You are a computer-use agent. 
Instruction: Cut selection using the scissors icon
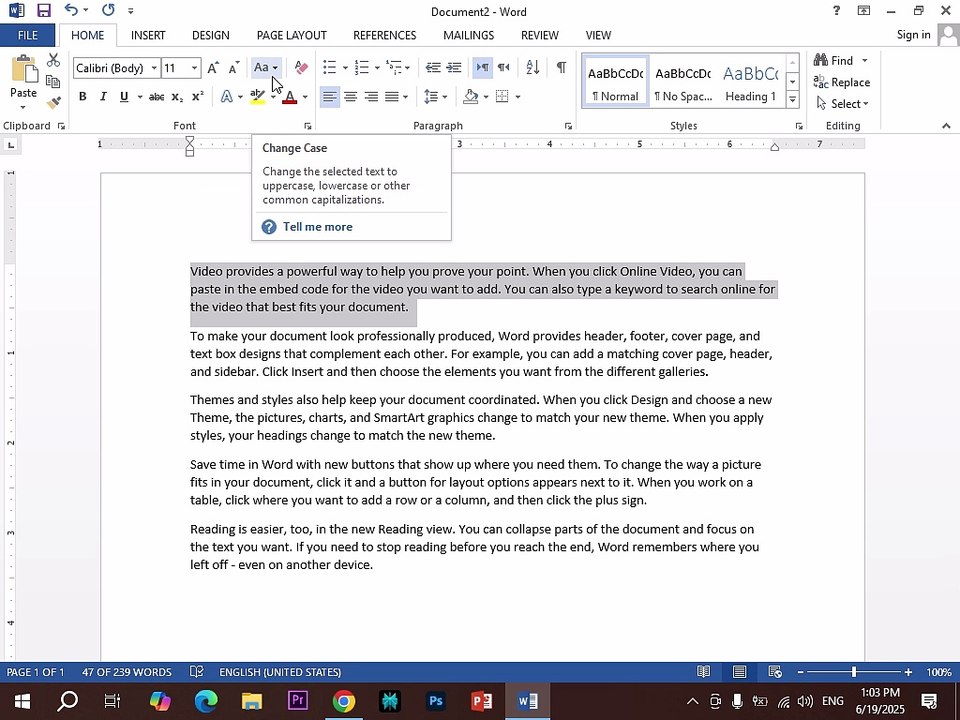pos(53,59)
